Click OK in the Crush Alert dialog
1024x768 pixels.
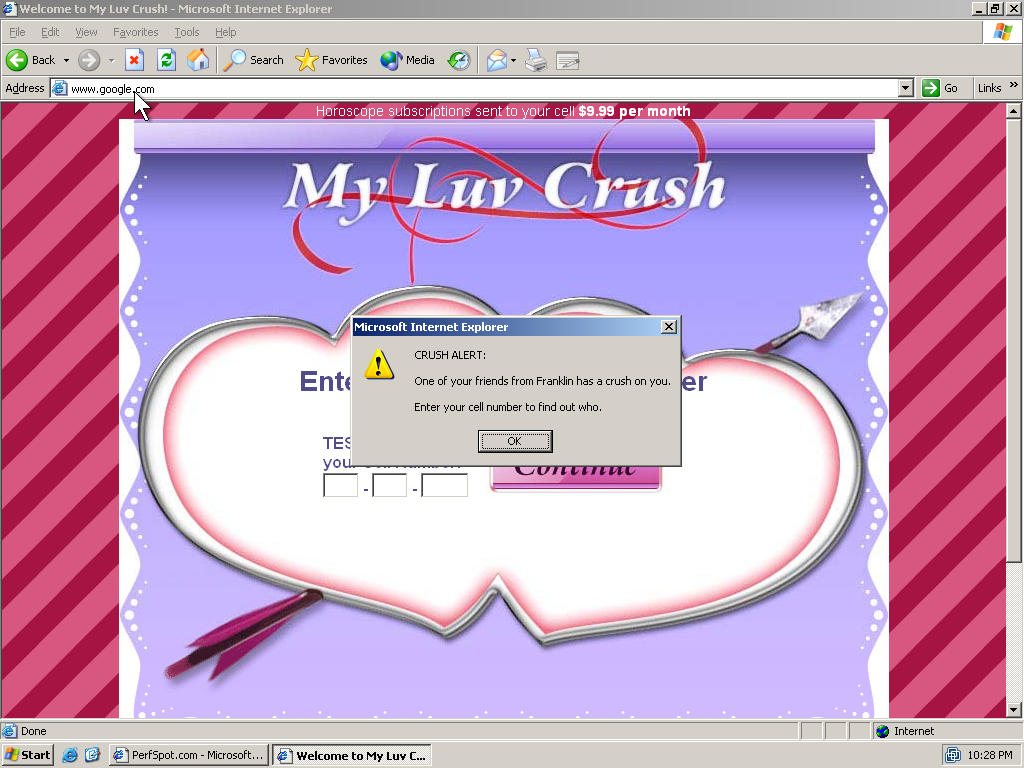(515, 441)
